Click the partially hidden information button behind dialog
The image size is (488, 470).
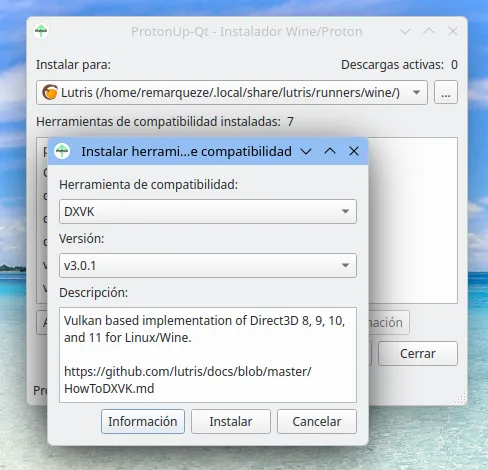tap(389, 323)
